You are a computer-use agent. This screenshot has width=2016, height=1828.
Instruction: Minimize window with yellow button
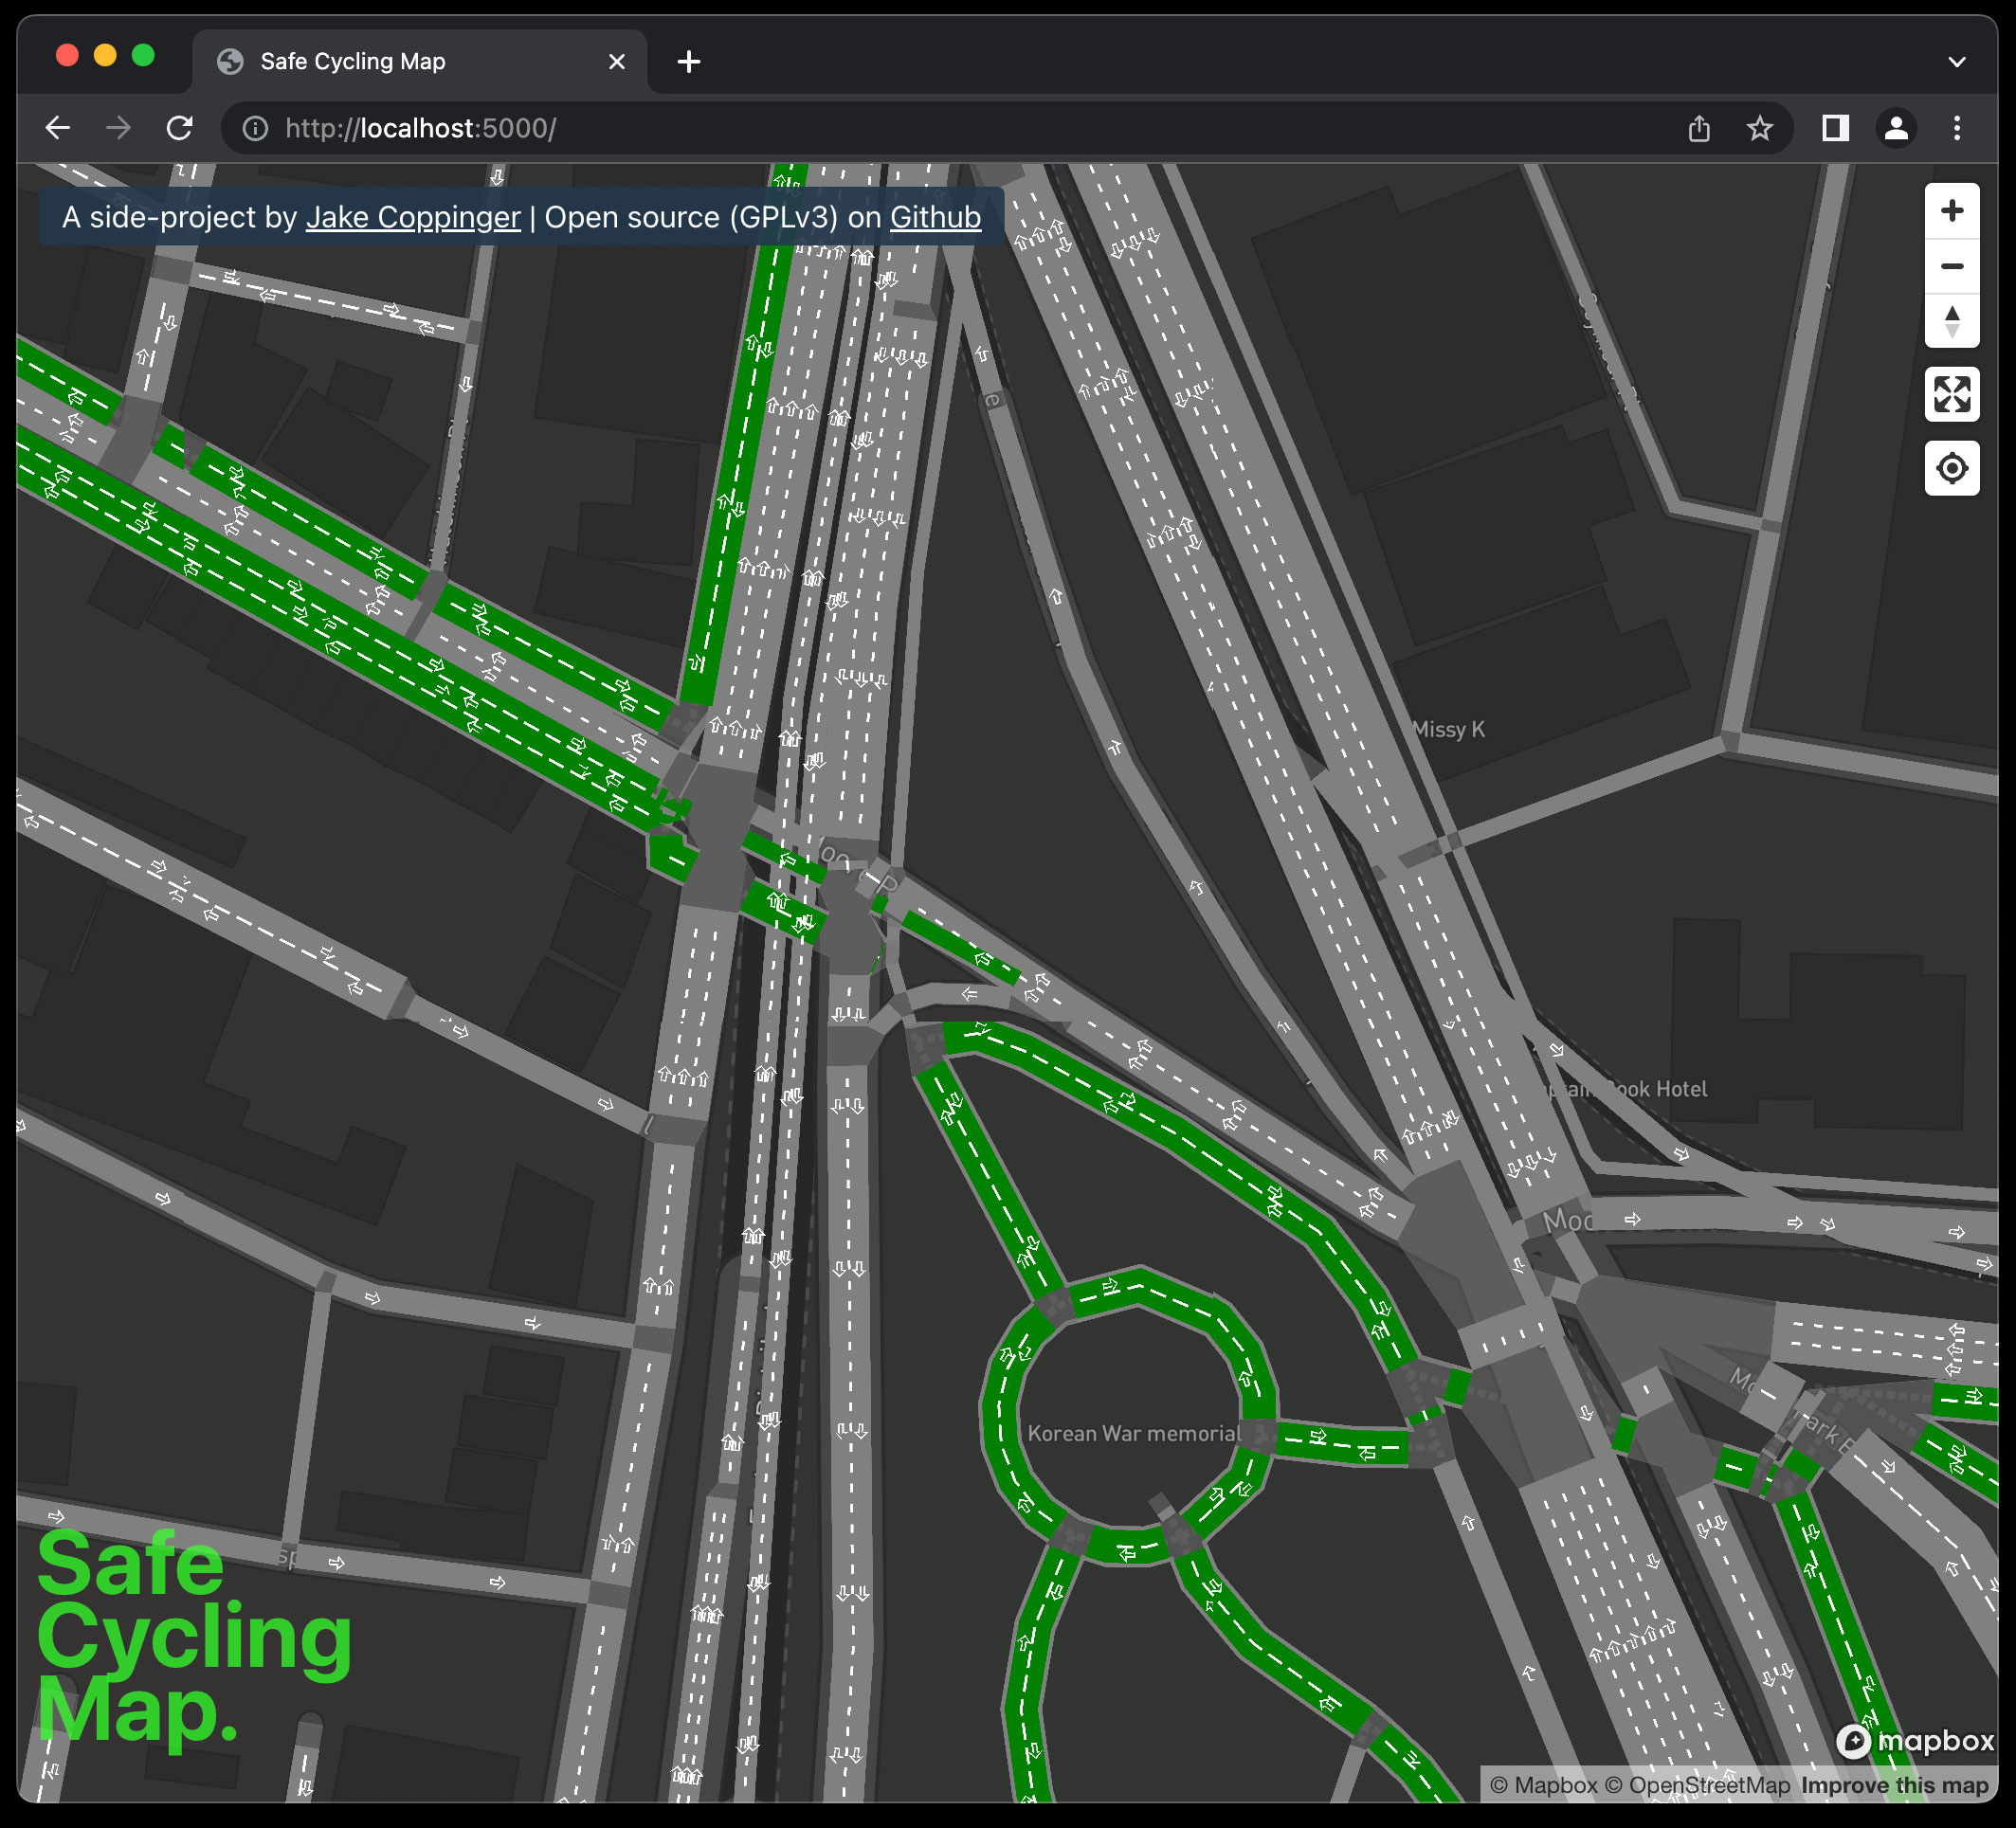(x=105, y=56)
